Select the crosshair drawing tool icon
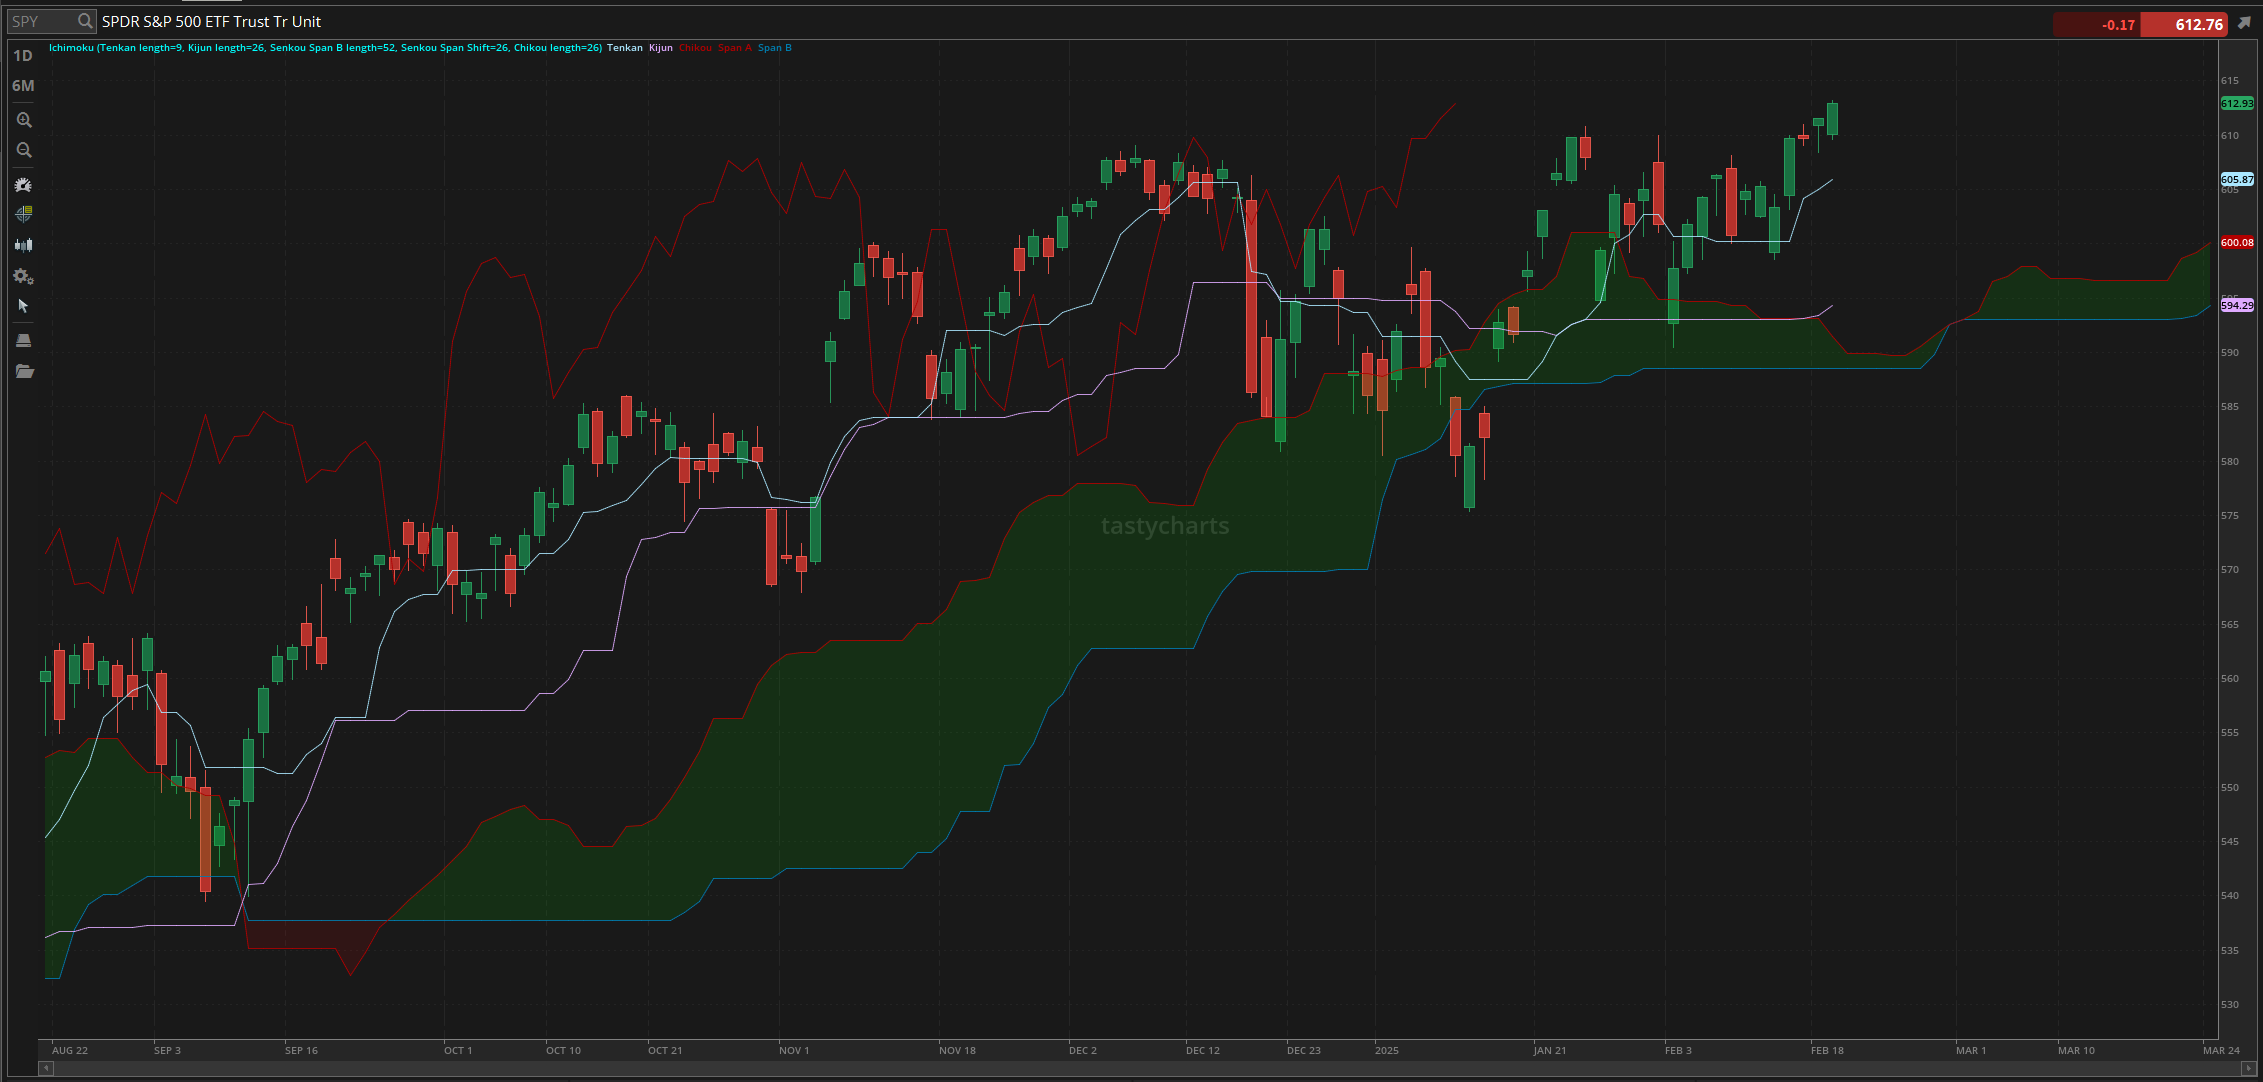This screenshot has height=1082, width=2263. click(x=24, y=214)
